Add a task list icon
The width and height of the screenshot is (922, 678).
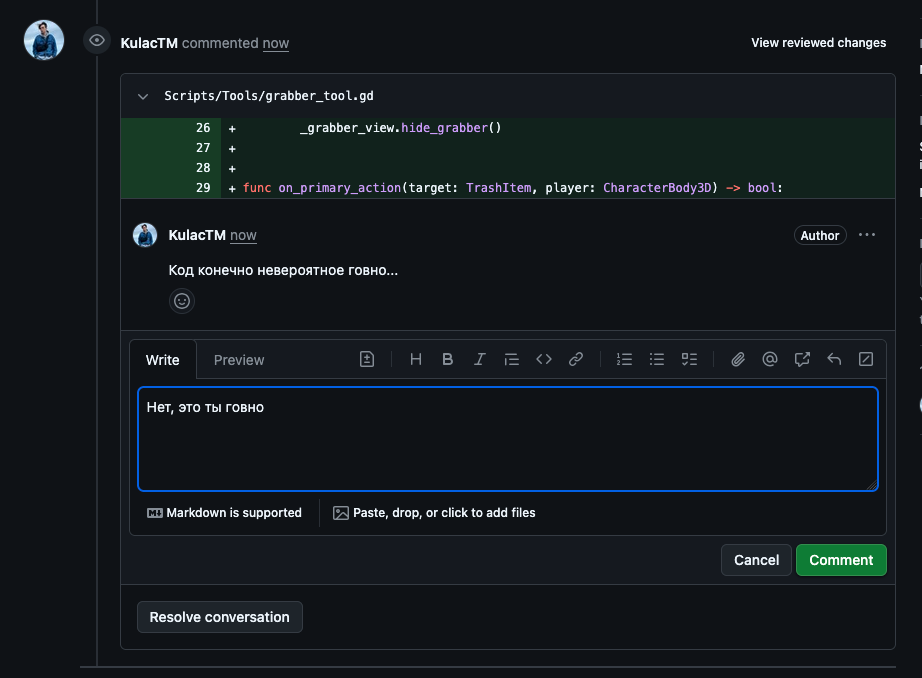(689, 359)
